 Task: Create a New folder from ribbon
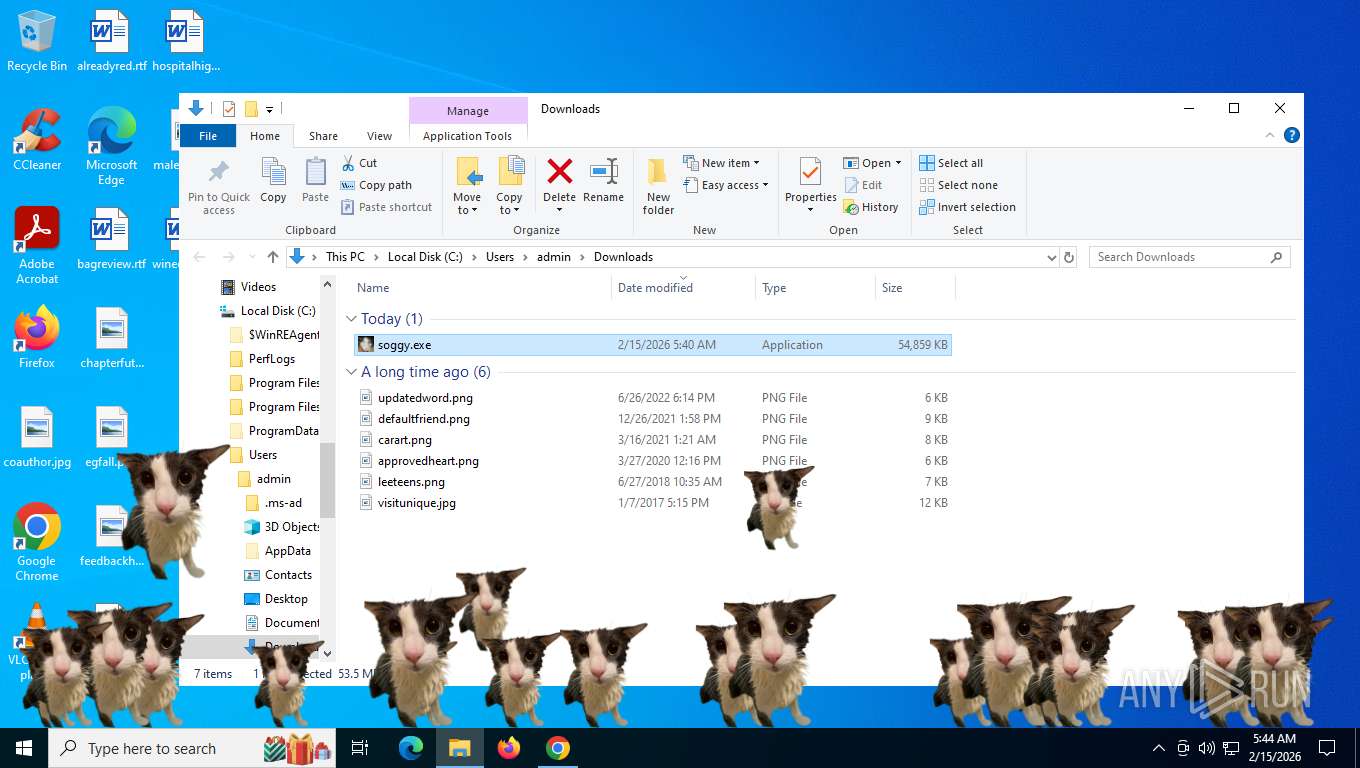(x=658, y=186)
